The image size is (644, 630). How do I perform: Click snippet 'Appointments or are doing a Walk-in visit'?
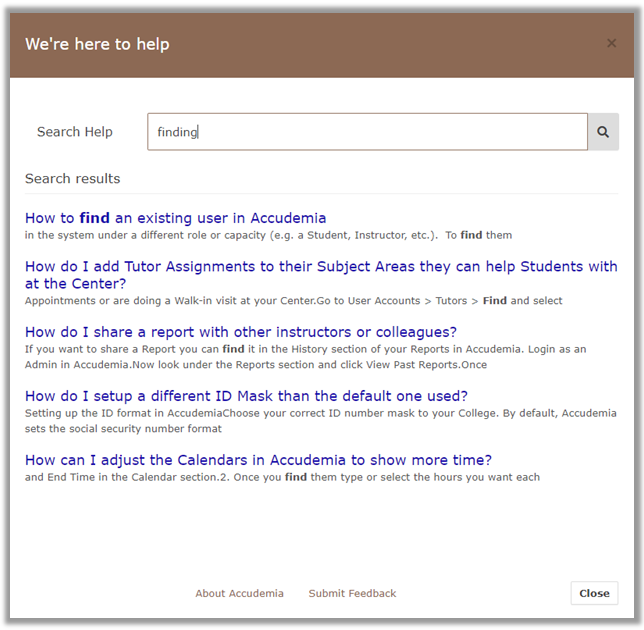[x=294, y=301]
